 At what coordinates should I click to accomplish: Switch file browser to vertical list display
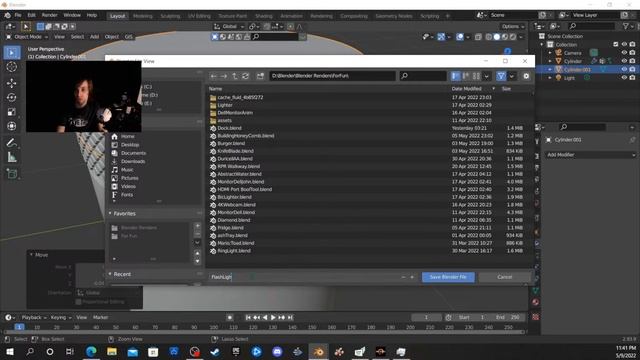[456, 76]
